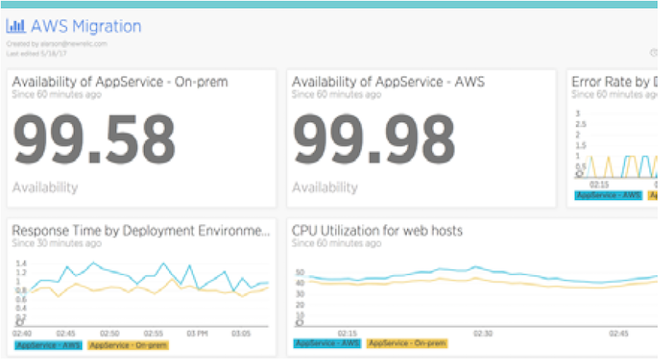Open CPU Utilization for web hosts widget title
Image resolution: width=660 pixels, height=360 pixels.
377,231
